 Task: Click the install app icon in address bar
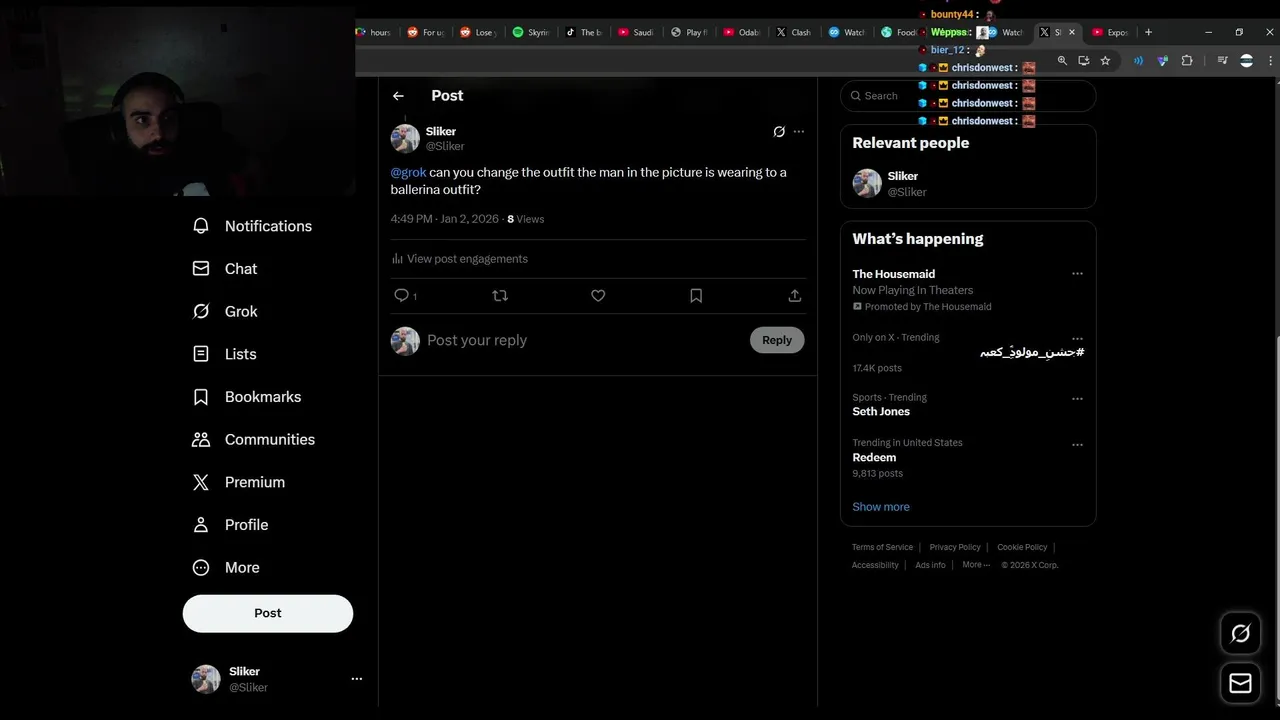click(x=1083, y=61)
